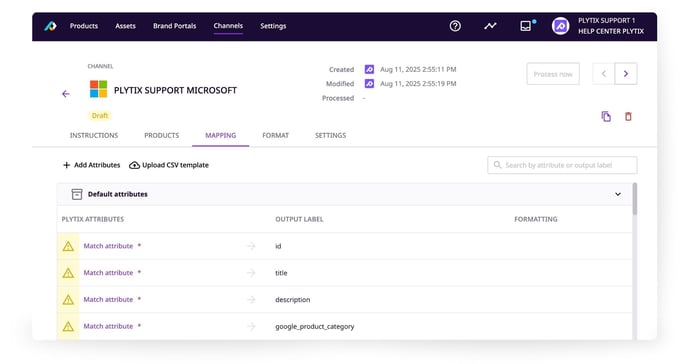The width and height of the screenshot is (688, 364).
Task: Go to previous channel chevron
Action: pyautogui.click(x=604, y=74)
